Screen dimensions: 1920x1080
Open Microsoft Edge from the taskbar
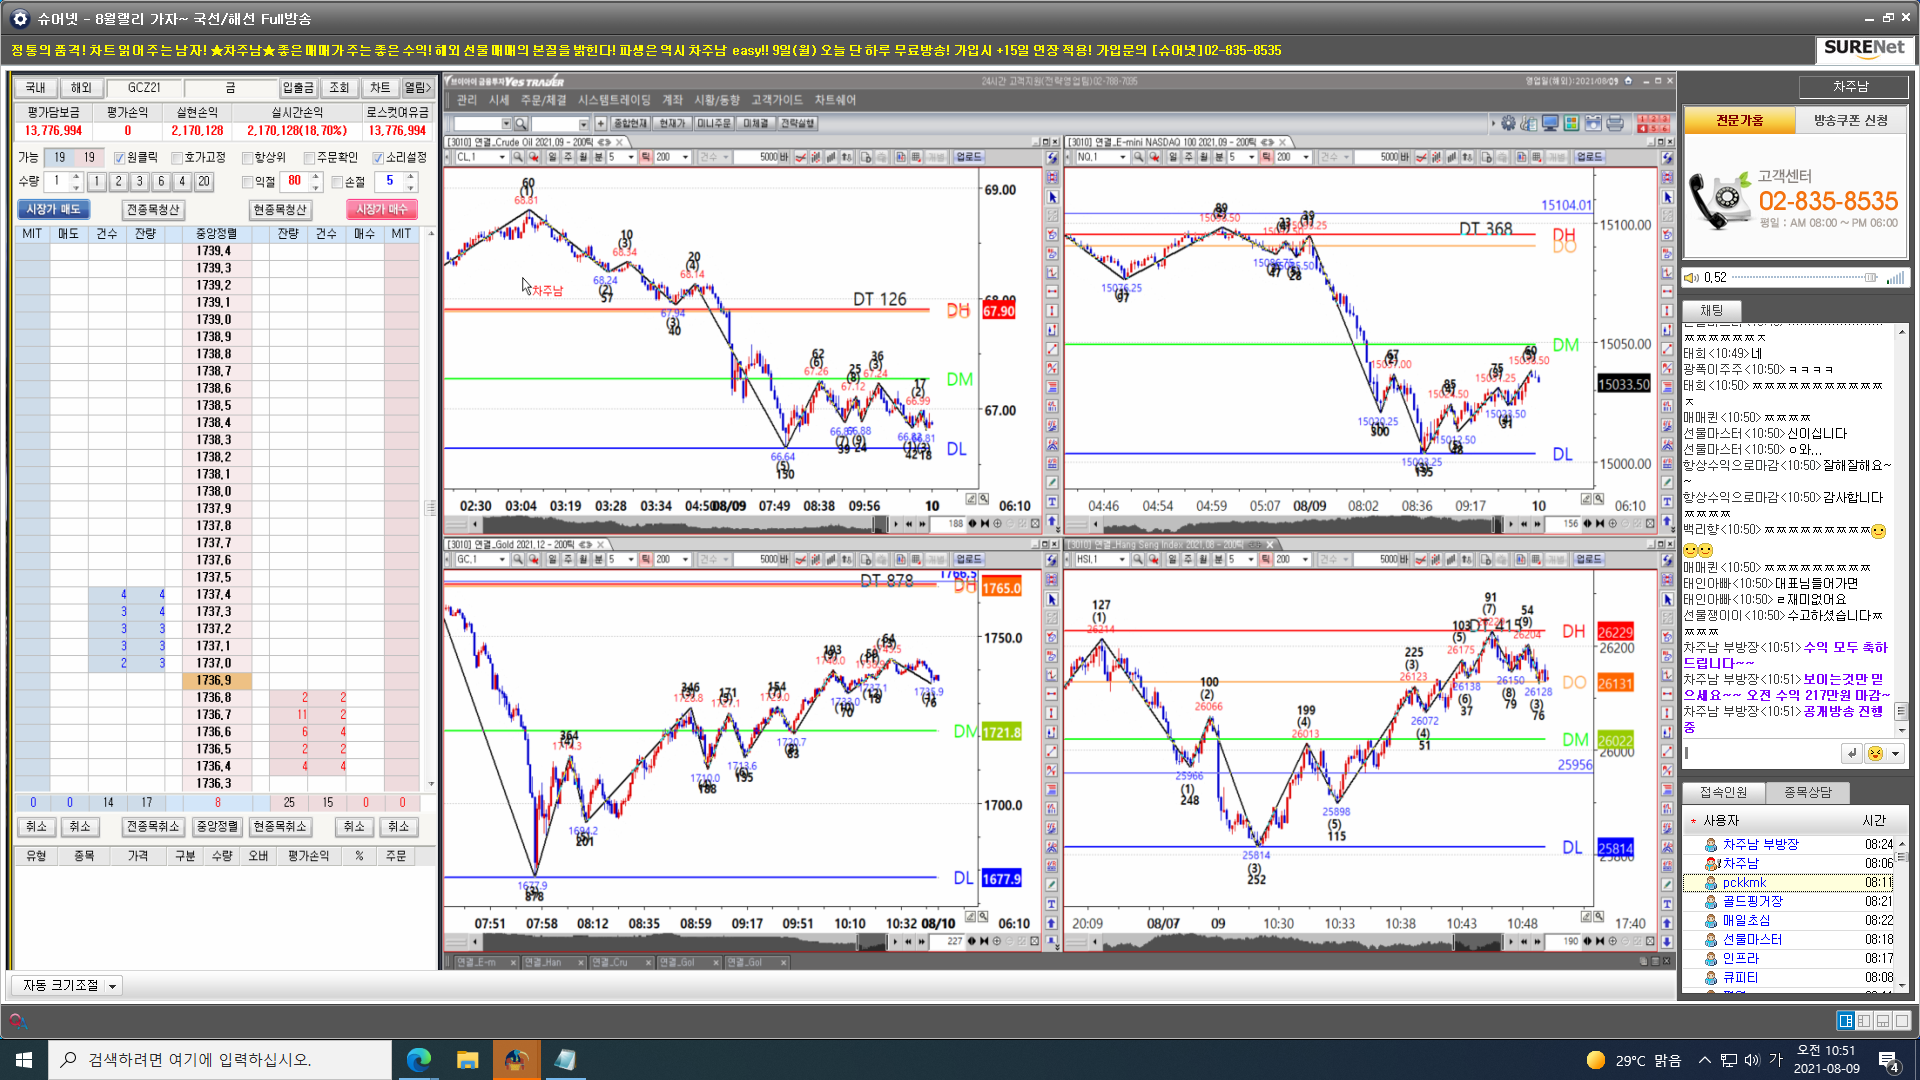point(418,1059)
